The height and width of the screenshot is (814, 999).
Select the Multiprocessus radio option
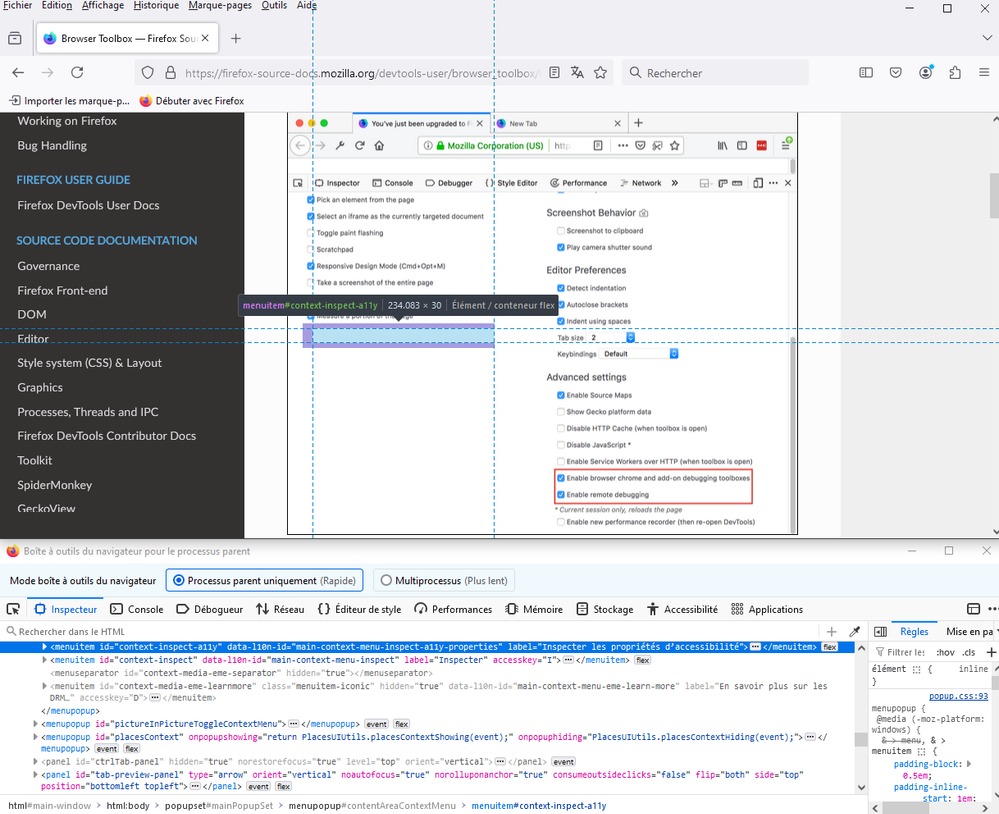(385, 581)
